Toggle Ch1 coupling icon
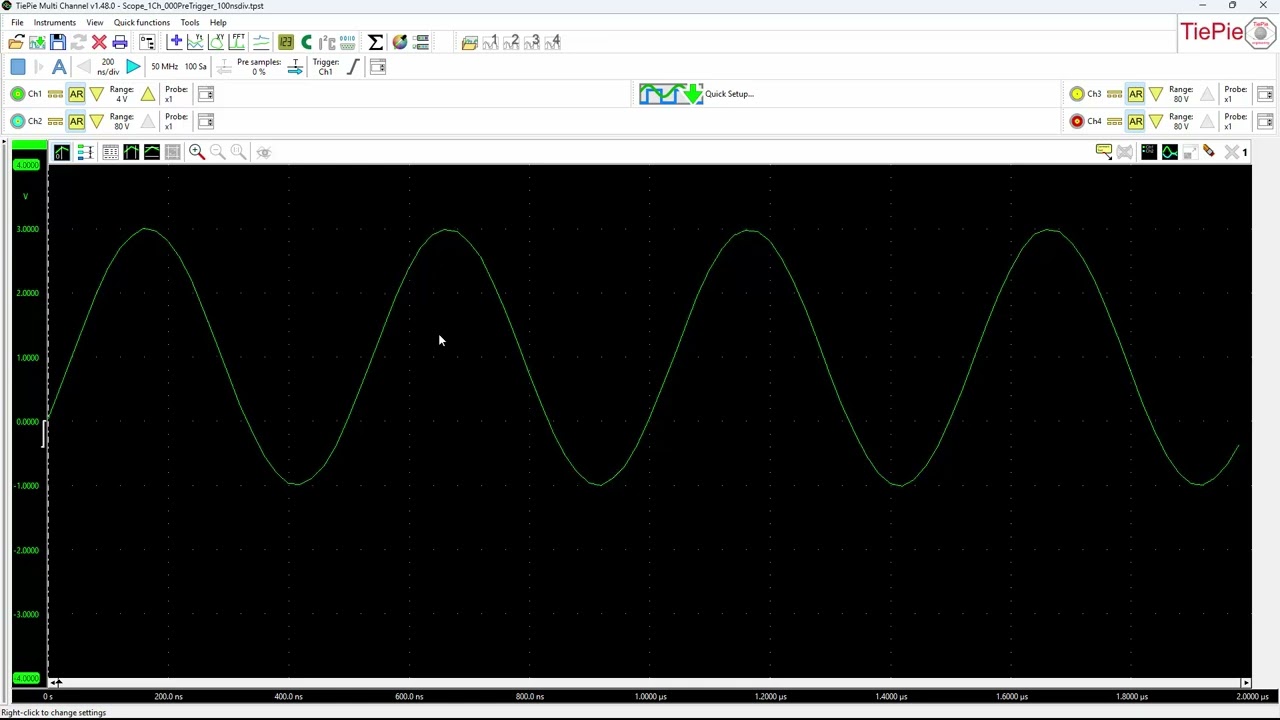 pyautogui.click(x=55, y=94)
